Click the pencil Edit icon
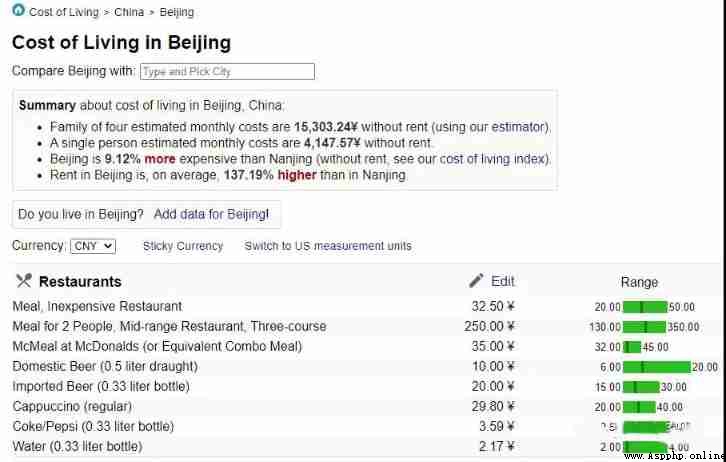This screenshot has height=462, width=726. (476, 281)
